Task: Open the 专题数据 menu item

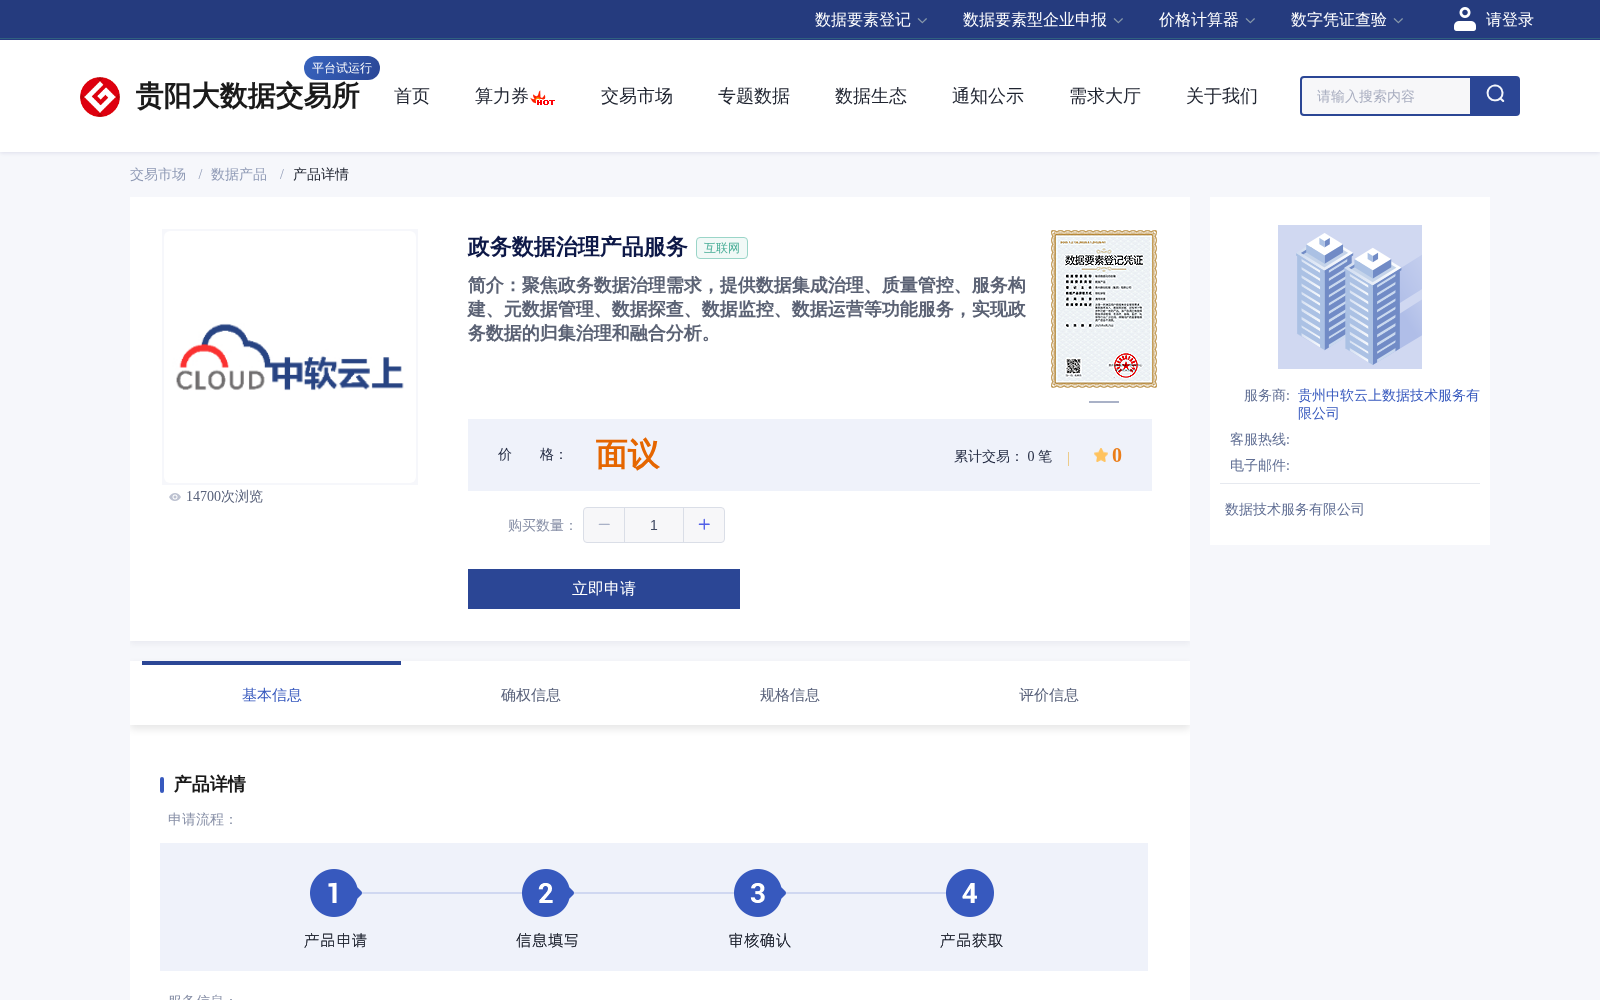Action: (x=754, y=96)
